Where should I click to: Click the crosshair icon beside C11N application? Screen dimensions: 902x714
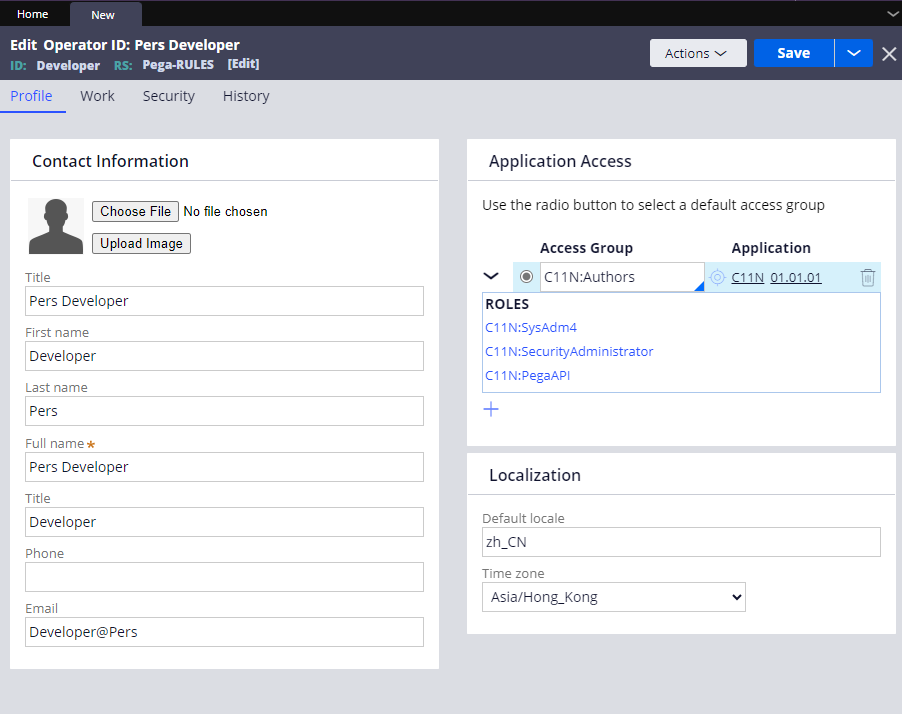click(x=717, y=278)
